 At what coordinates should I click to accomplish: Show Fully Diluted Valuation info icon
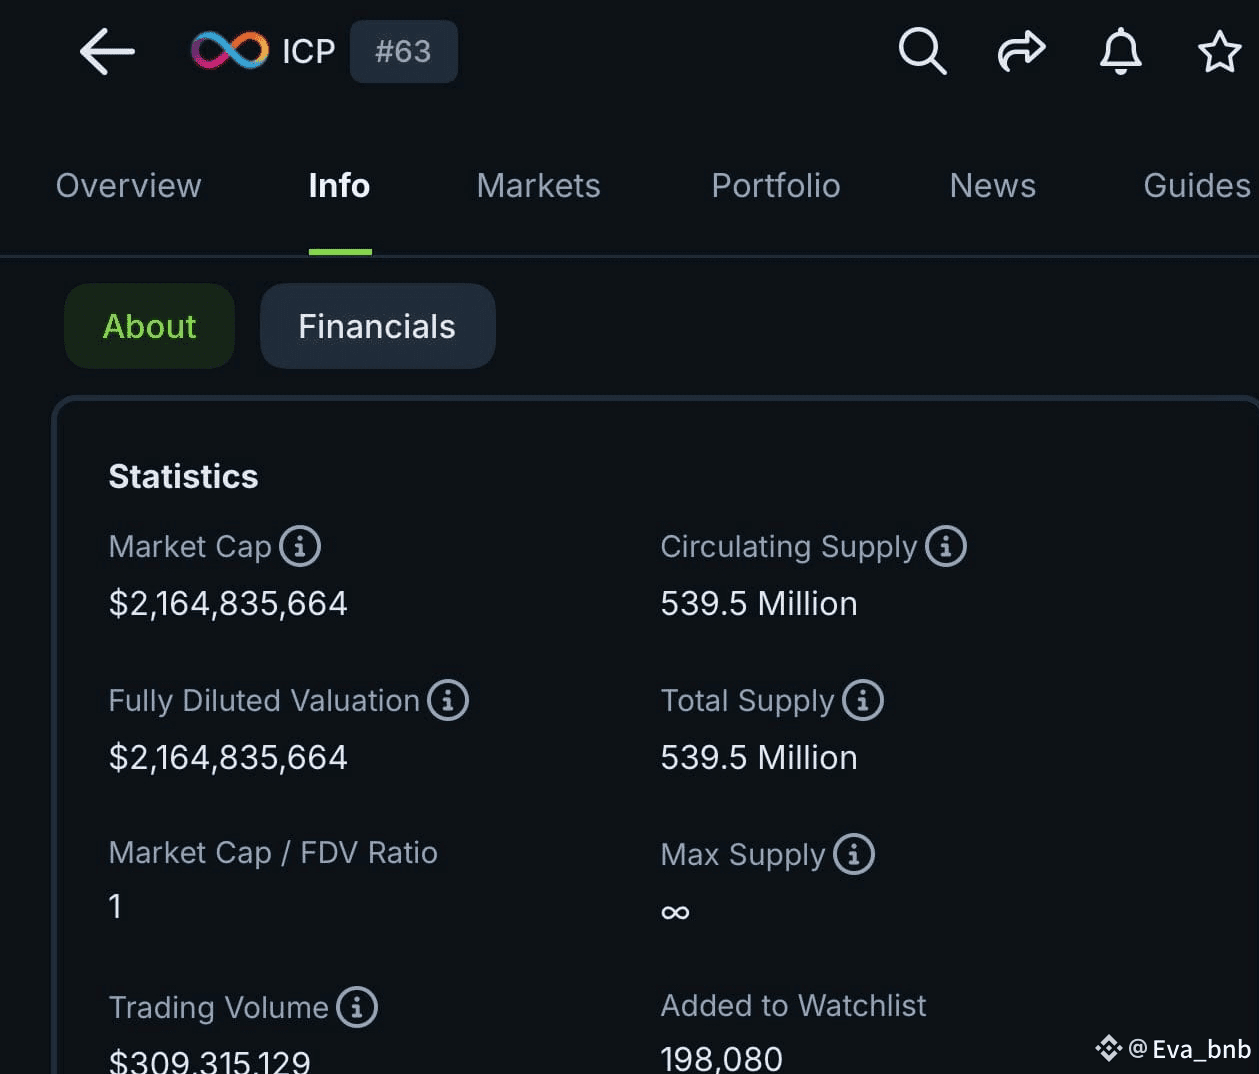click(x=448, y=700)
